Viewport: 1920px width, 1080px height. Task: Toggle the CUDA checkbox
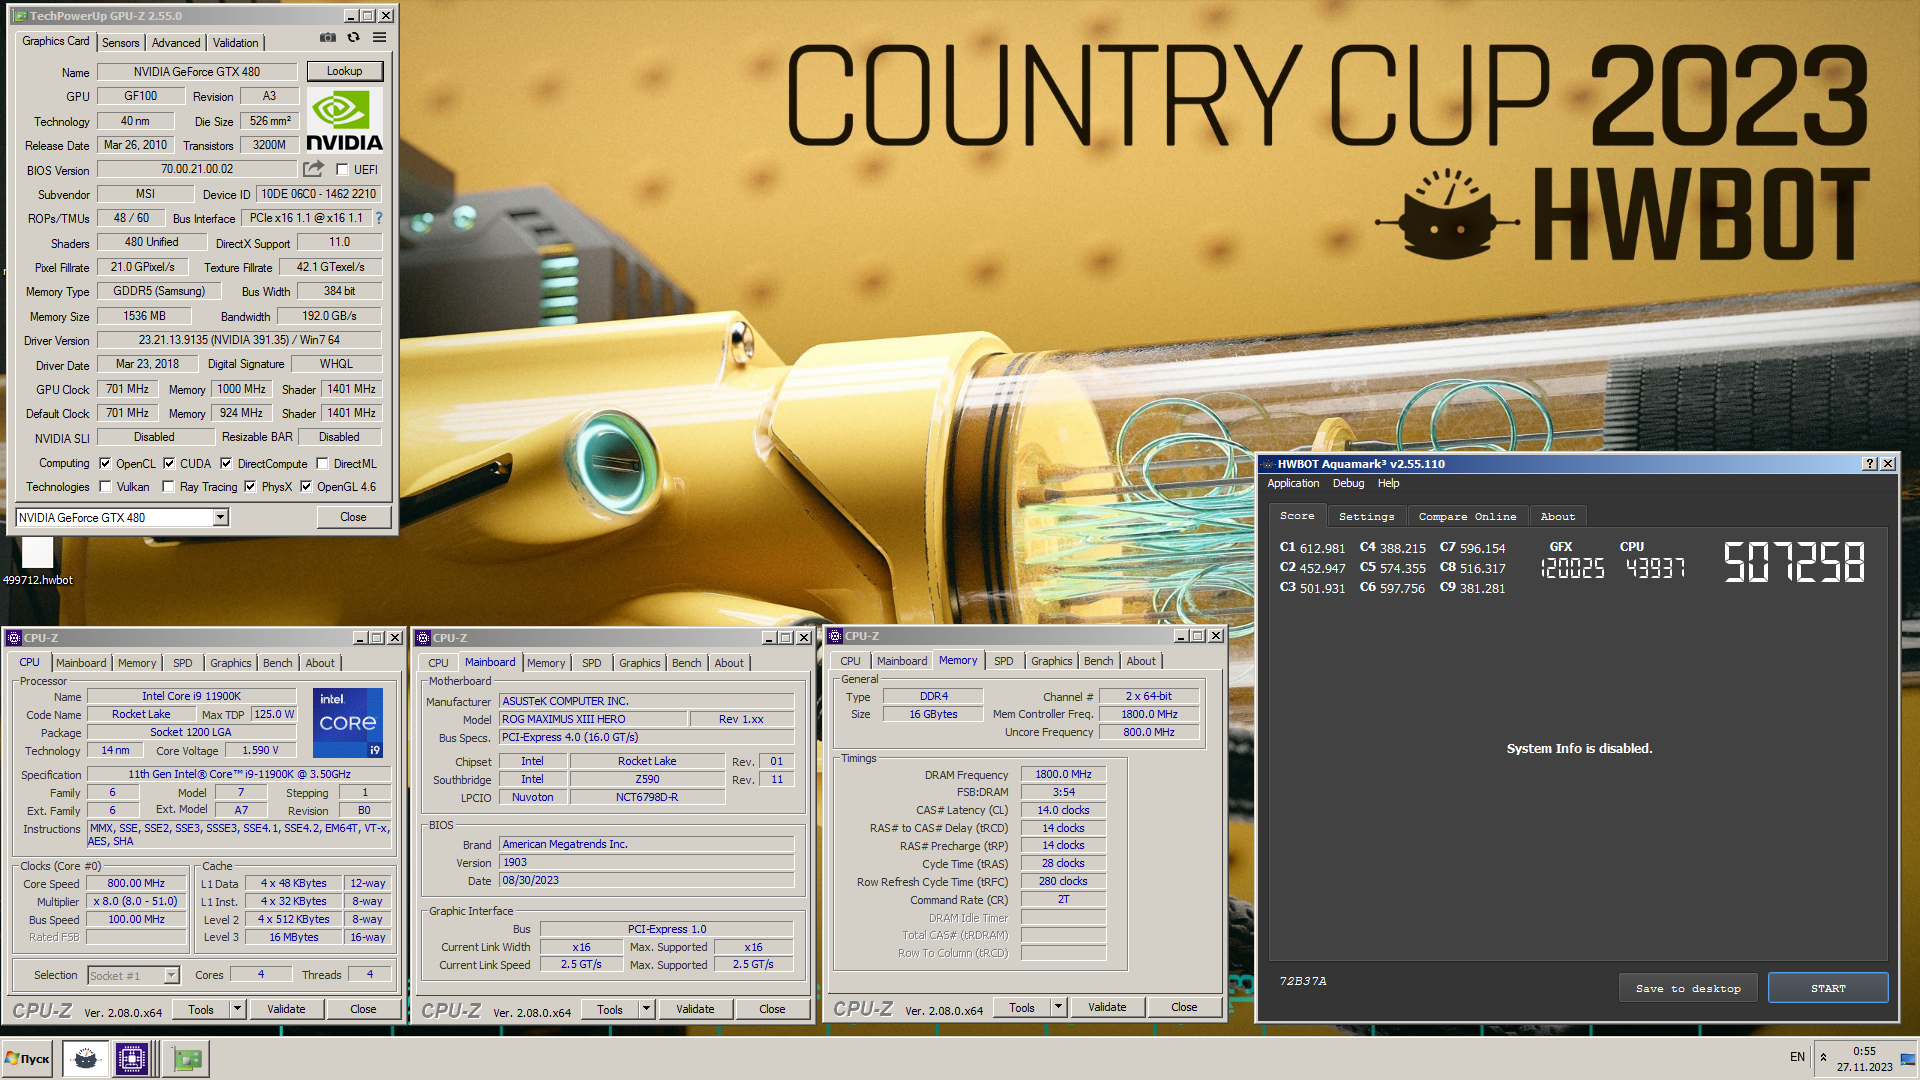click(169, 464)
